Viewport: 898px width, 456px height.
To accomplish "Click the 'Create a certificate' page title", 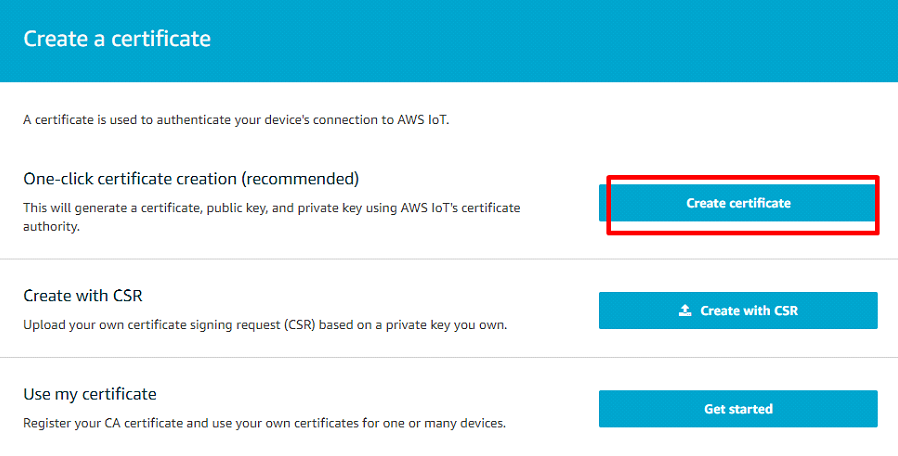I will 117,39.
